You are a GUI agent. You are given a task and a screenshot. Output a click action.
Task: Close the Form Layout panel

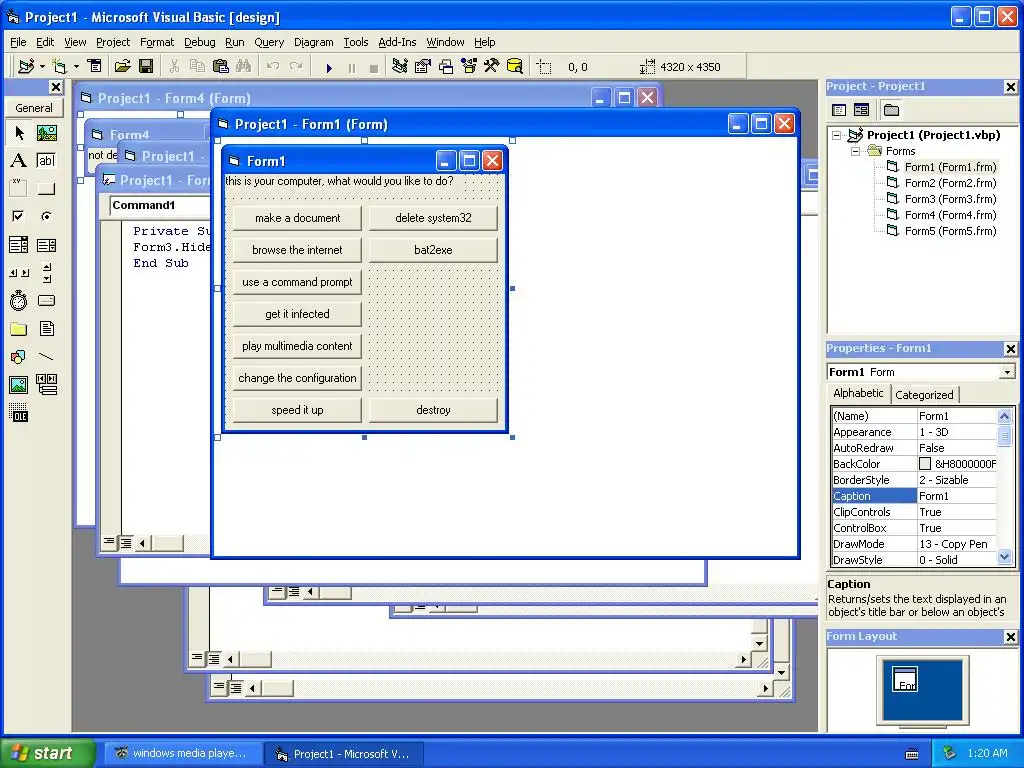coord(1010,637)
